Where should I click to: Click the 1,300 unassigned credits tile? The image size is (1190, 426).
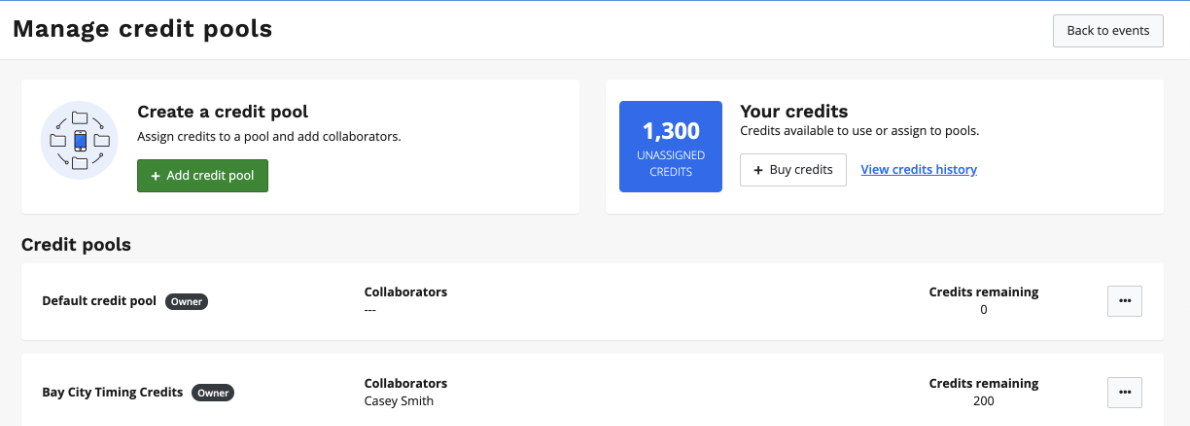(670, 146)
